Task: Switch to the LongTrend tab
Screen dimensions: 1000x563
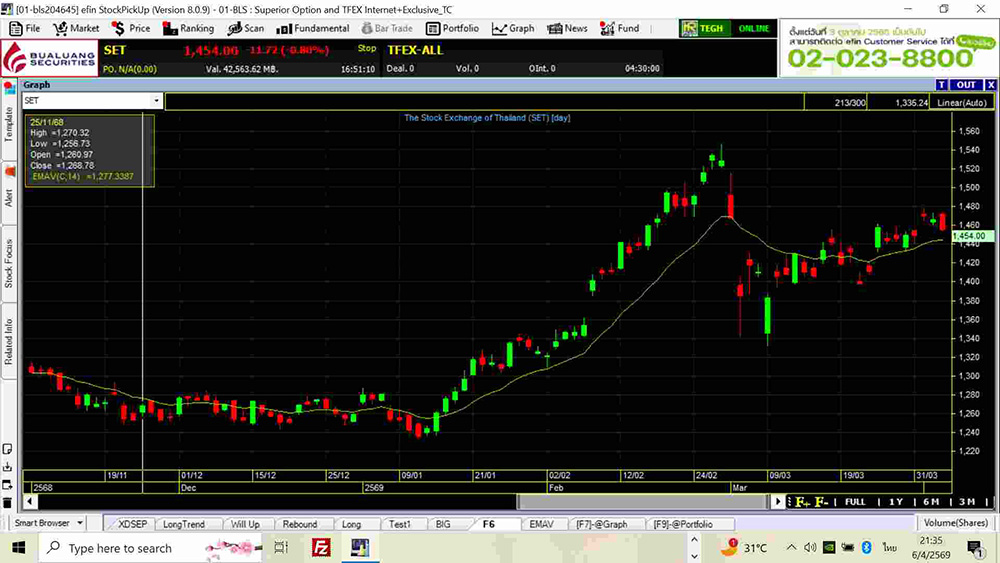Action: pos(183,524)
